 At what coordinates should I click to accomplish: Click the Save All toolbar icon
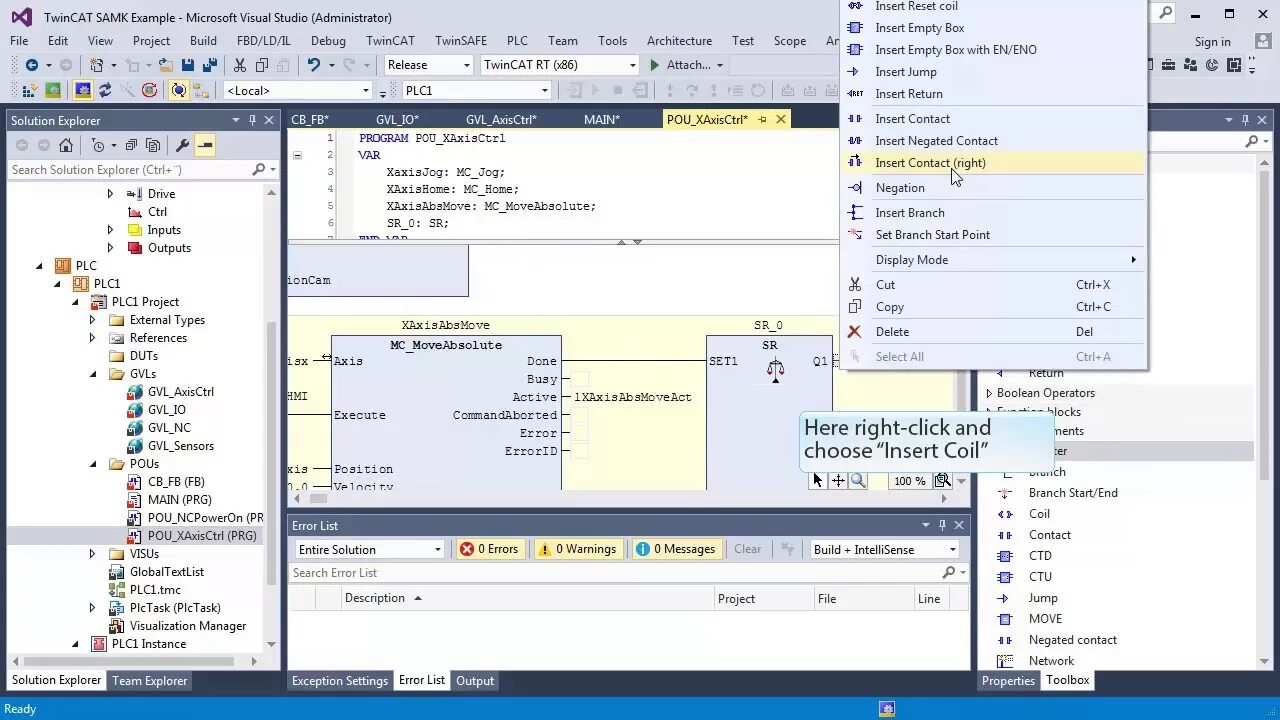210,65
